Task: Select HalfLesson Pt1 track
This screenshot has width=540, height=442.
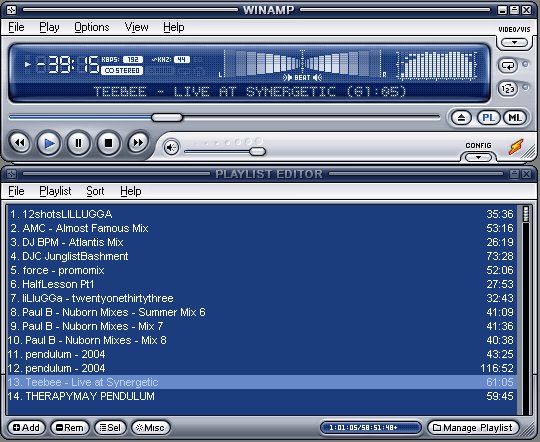Action: pyautogui.click(x=262, y=284)
